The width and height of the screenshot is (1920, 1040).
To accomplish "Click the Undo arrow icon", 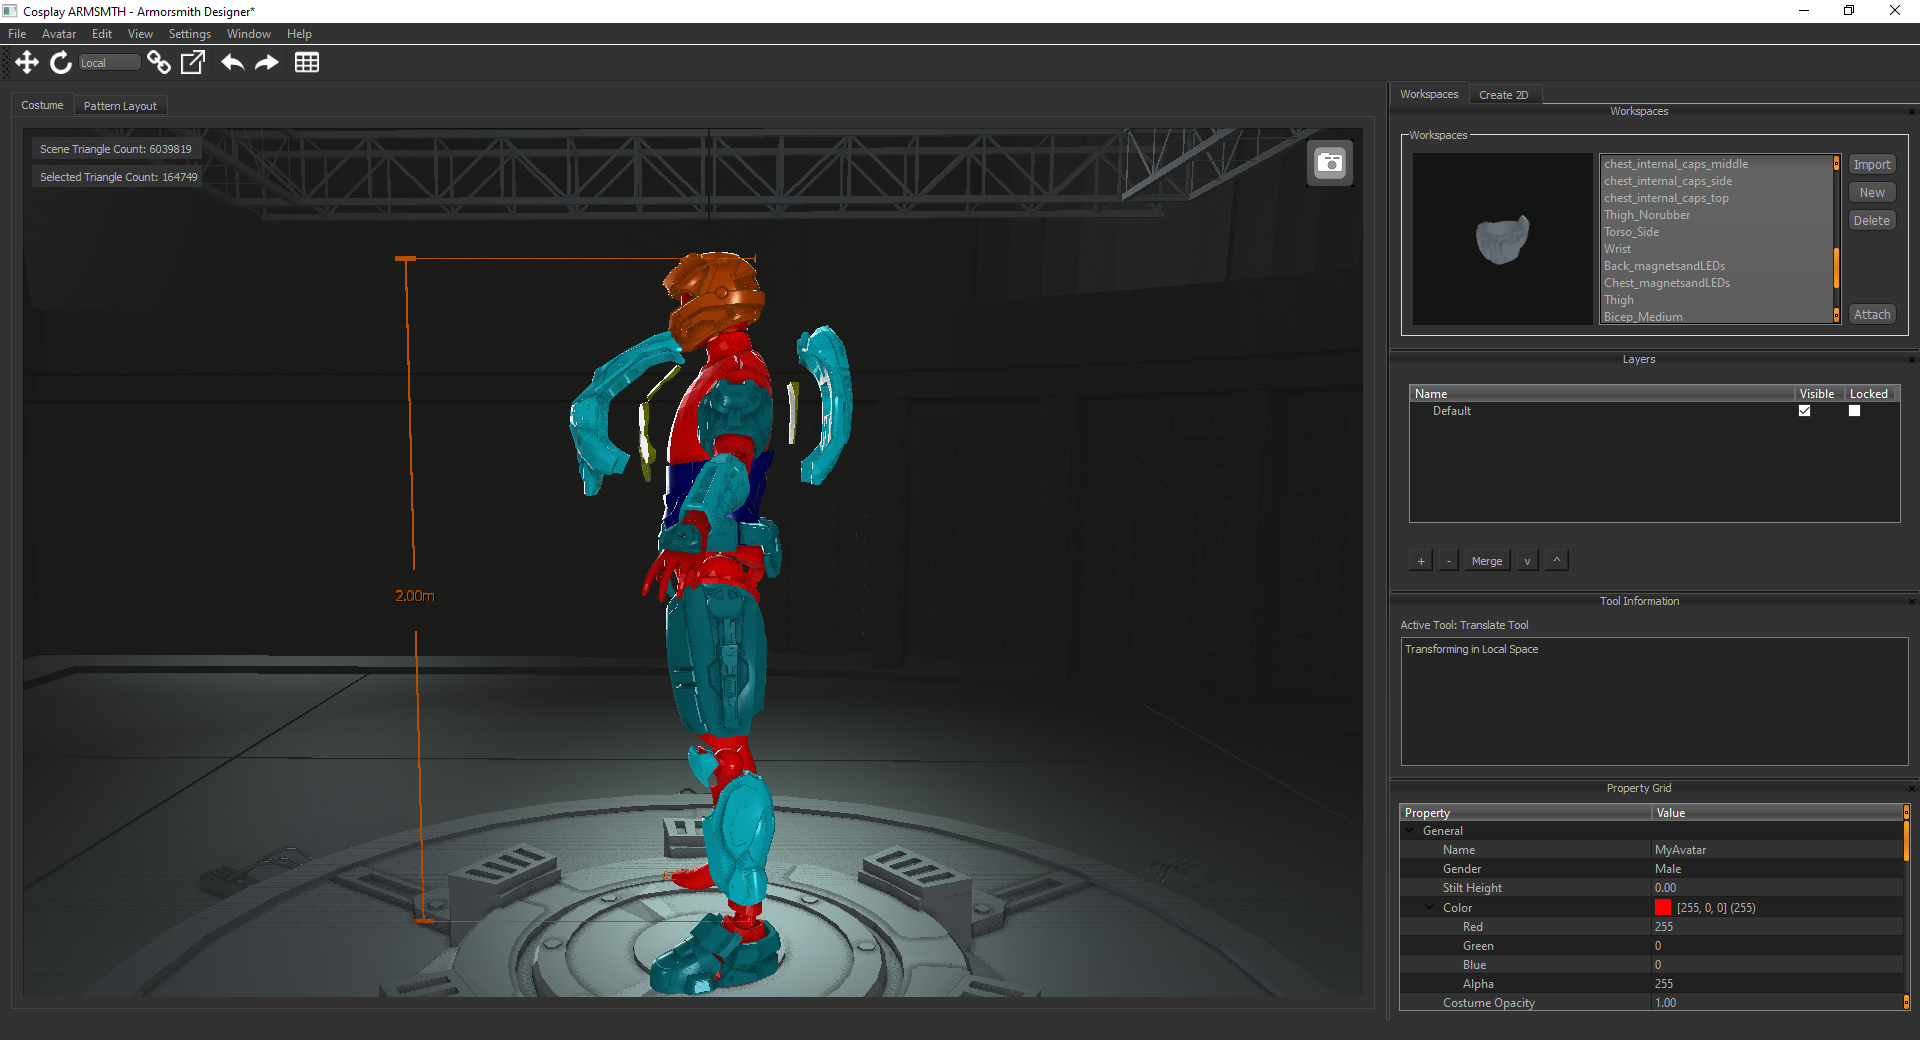I will (x=232, y=63).
